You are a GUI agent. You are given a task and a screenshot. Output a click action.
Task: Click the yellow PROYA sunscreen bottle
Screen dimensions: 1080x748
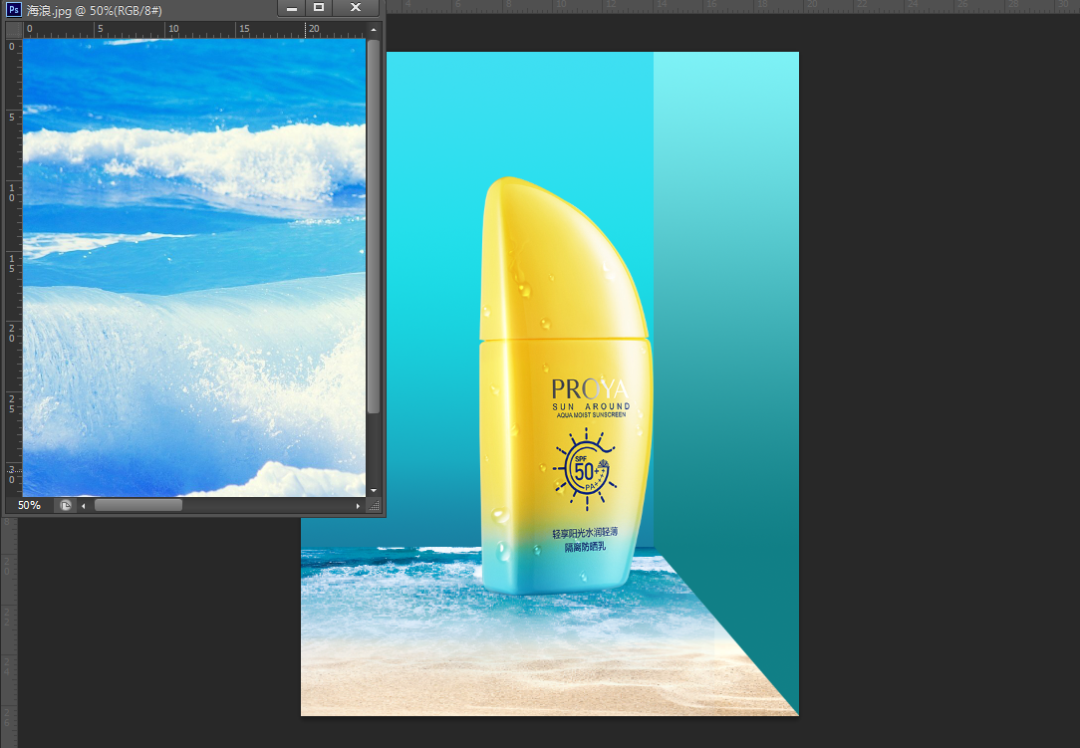click(565, 386)
